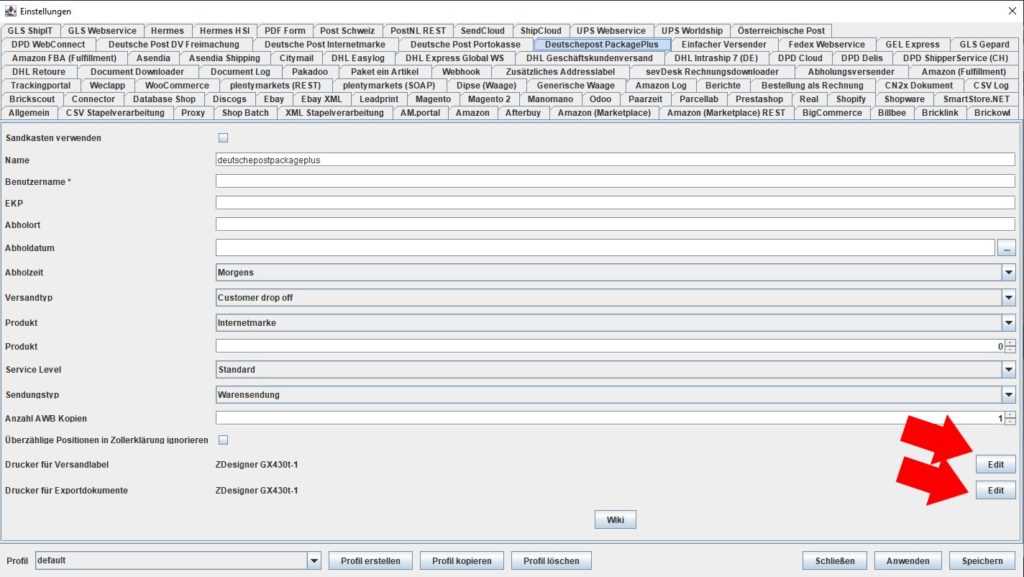Focus the EKP input field

pos(615,203)
